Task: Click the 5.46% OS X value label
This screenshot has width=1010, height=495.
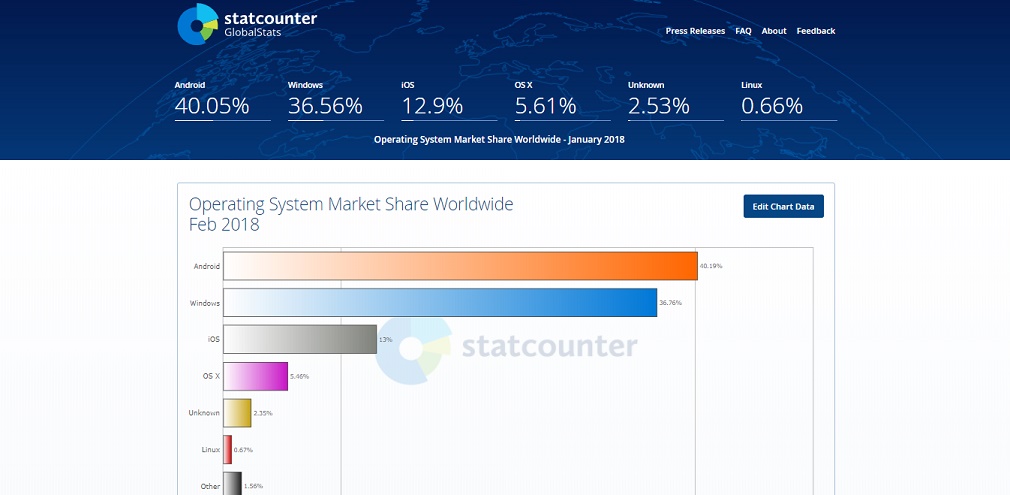Action: click(300, 376)
